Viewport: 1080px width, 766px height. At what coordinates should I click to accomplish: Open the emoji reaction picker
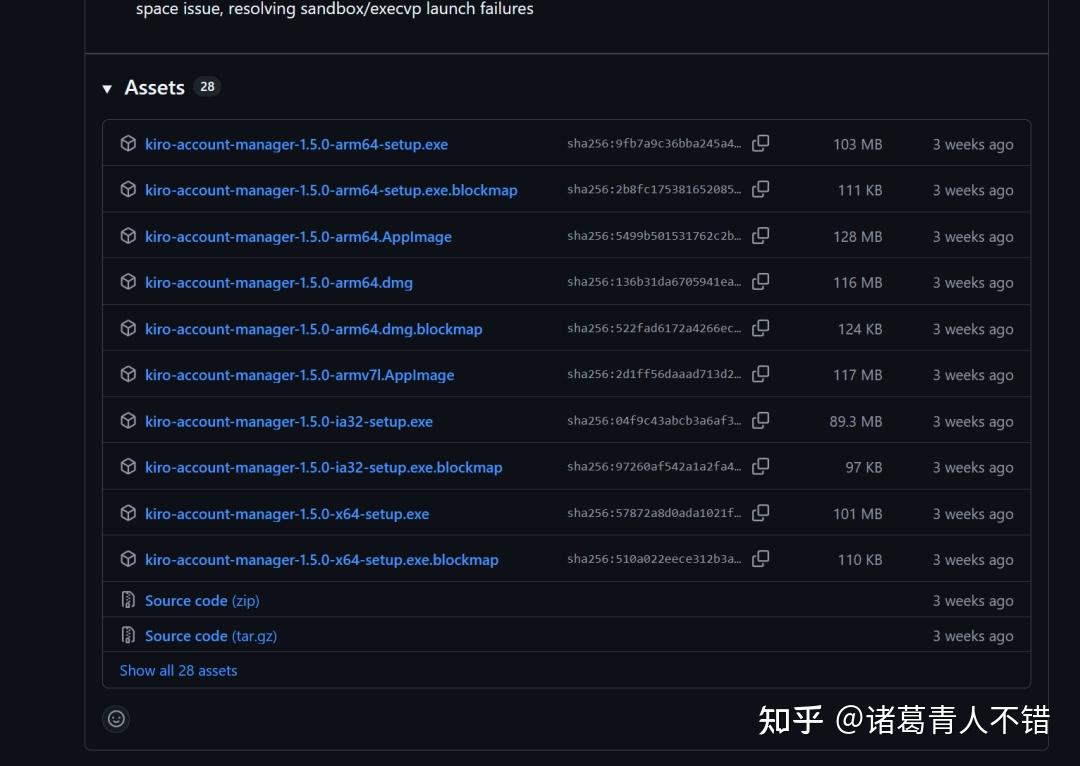pos(116,718)
